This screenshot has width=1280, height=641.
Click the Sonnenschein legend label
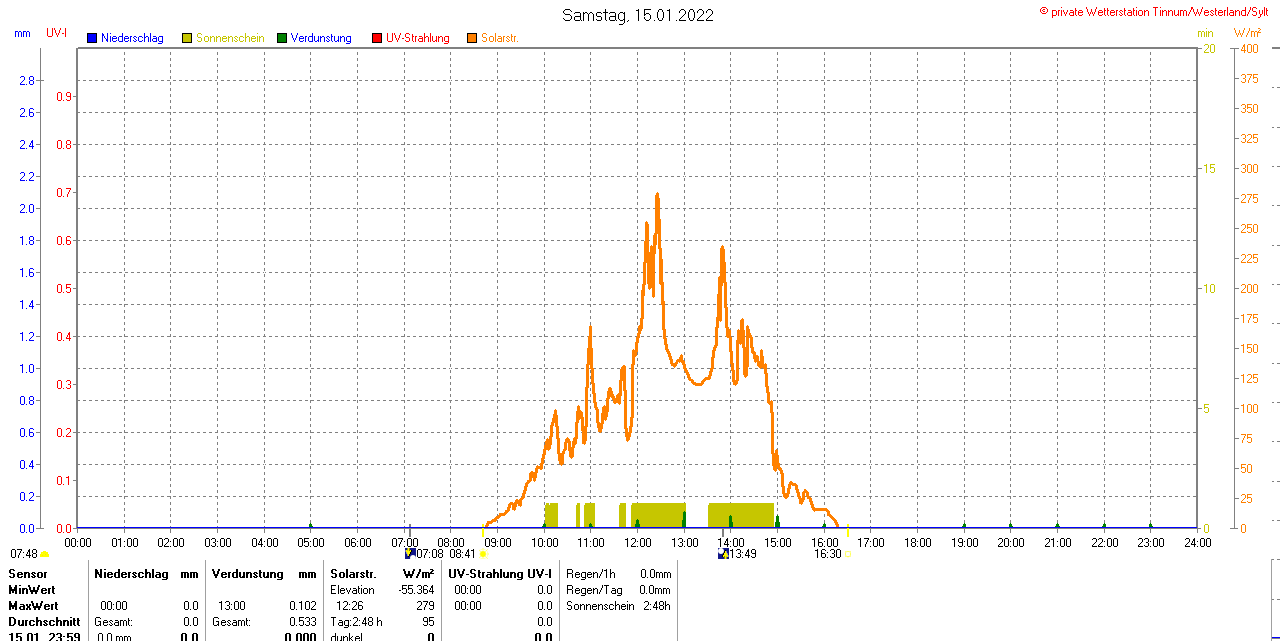click(230, 38)
